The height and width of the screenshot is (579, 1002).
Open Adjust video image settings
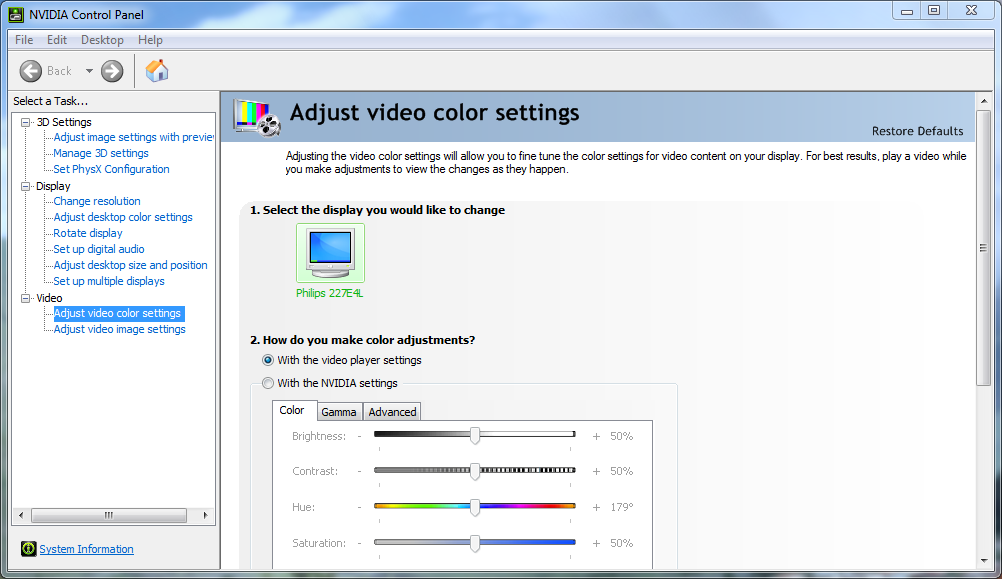(x=119, y=329)
